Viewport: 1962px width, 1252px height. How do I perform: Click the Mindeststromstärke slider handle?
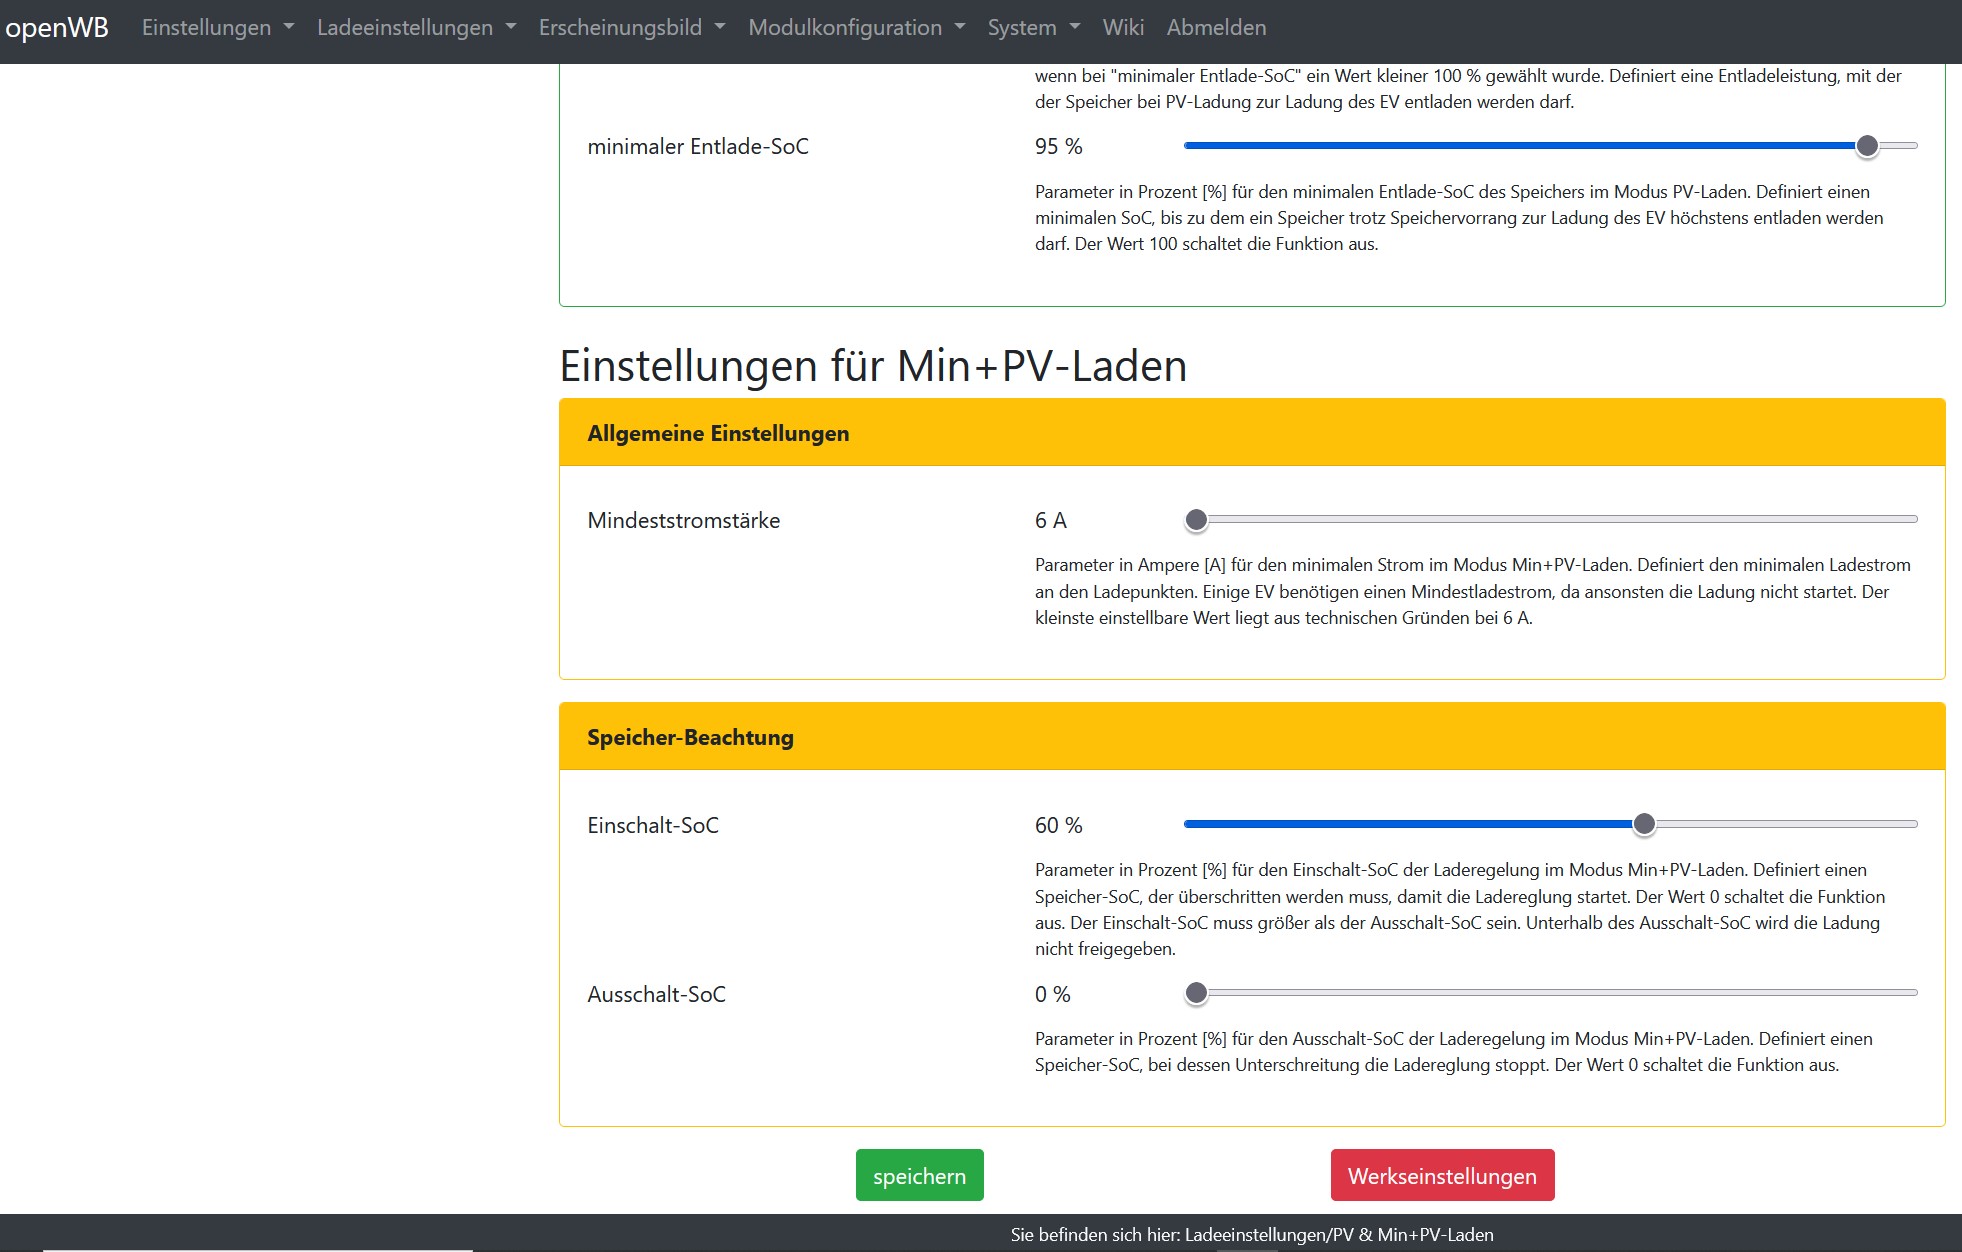click(x=1196, y=520)
